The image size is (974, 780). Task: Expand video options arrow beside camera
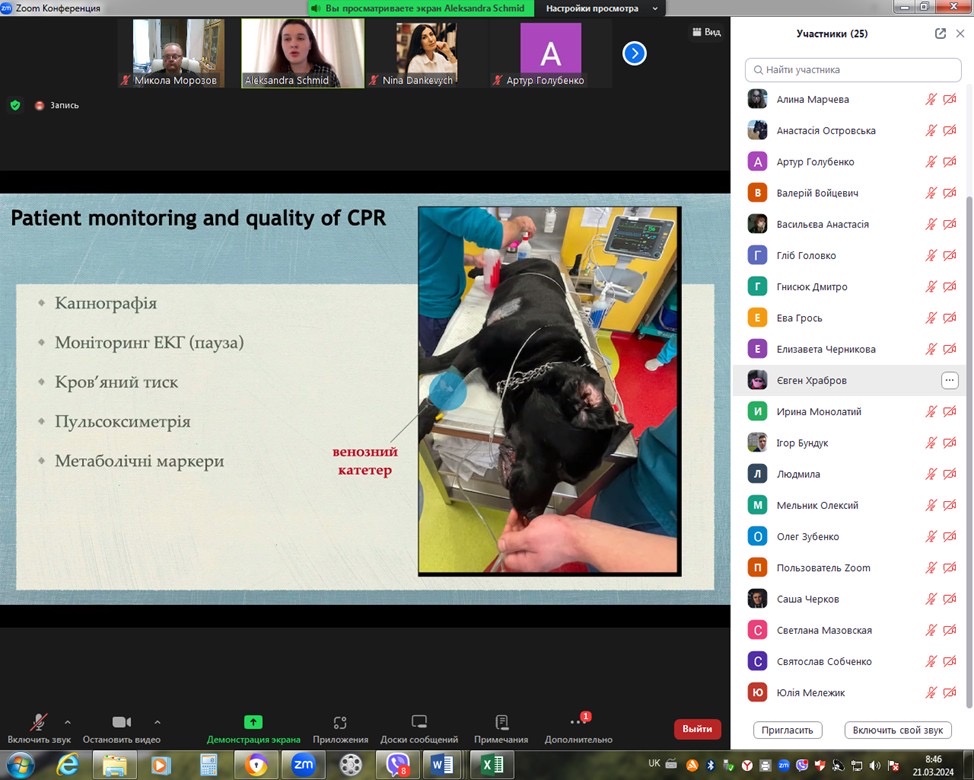tap(157, 722)
